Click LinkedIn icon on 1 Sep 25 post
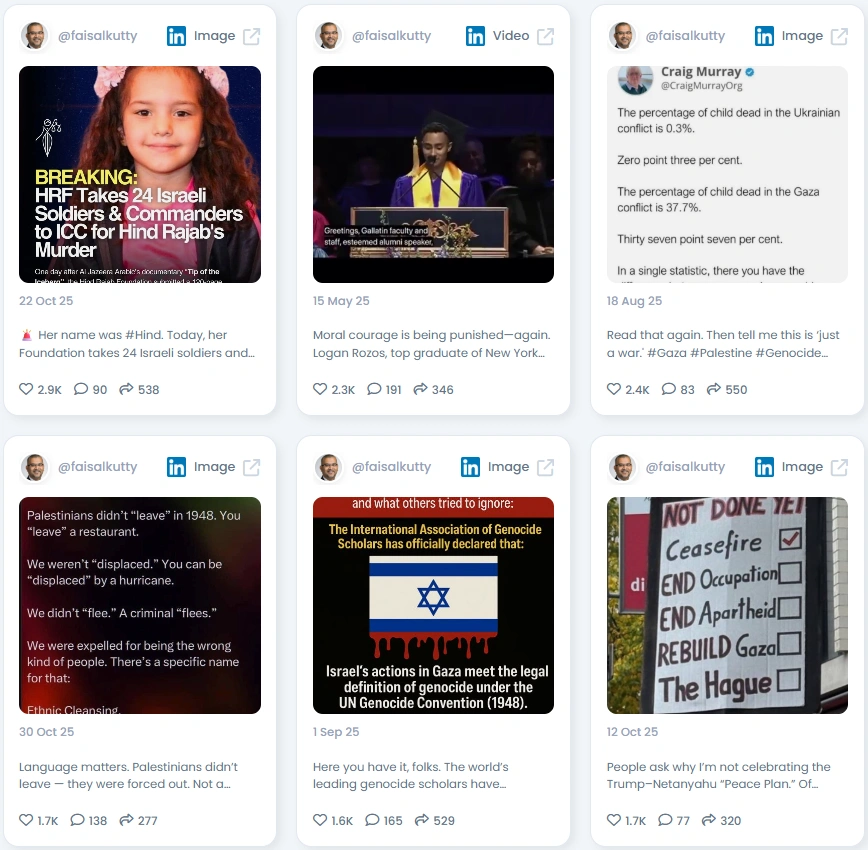 [x=471, y=467]
